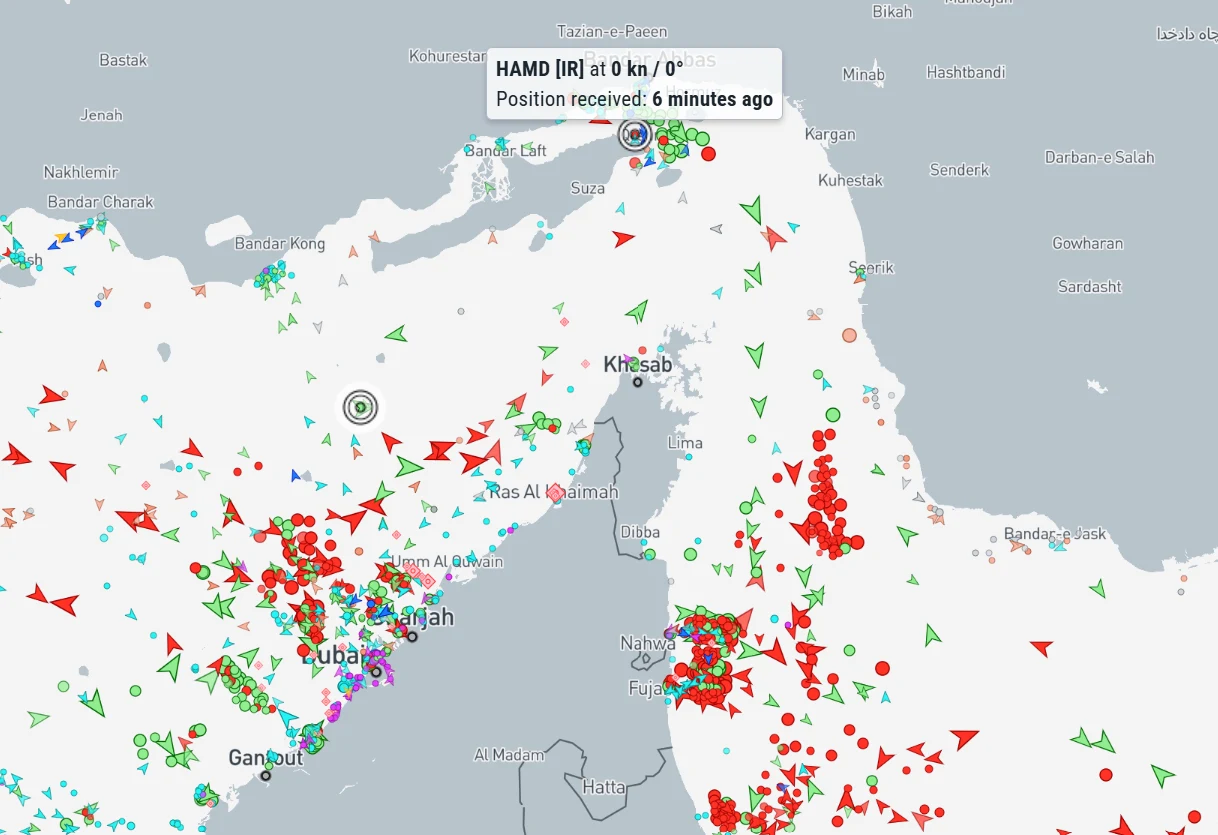
Task: Click the bullseye-circled vessel marker west of Ras Al Khaimah
Action: pos(359,405)
